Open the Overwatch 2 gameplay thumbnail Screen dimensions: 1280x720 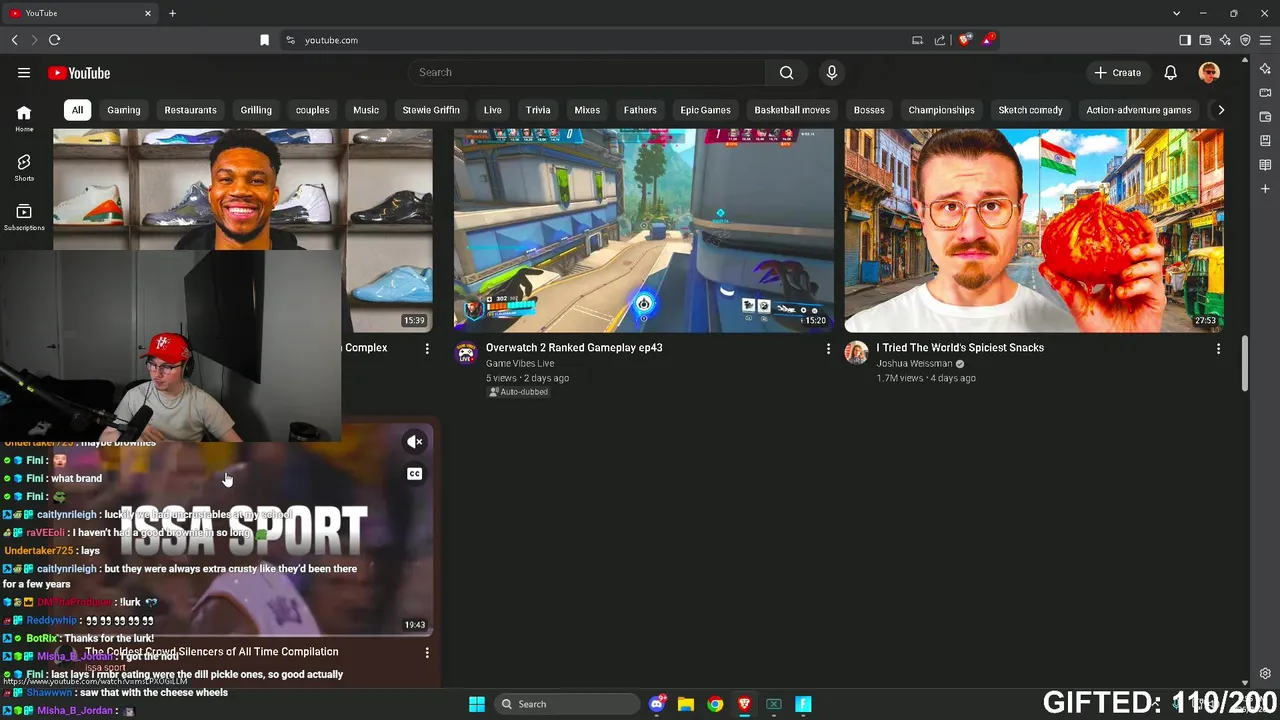tap(643, 230)
